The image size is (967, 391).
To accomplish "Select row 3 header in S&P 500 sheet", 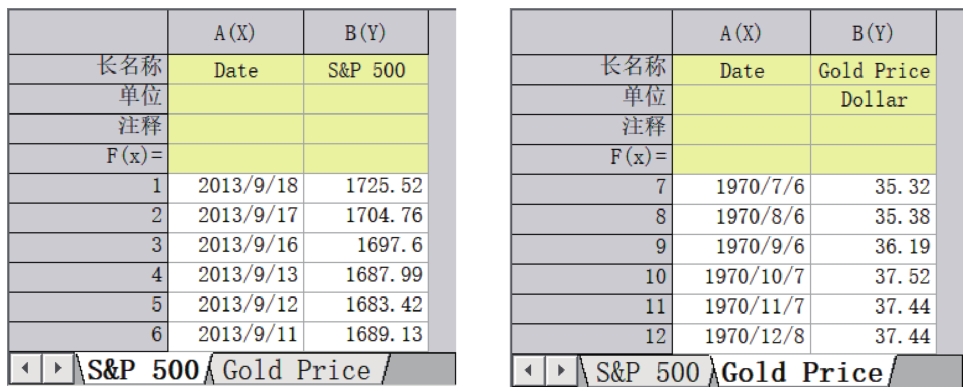I will [88, 245].
